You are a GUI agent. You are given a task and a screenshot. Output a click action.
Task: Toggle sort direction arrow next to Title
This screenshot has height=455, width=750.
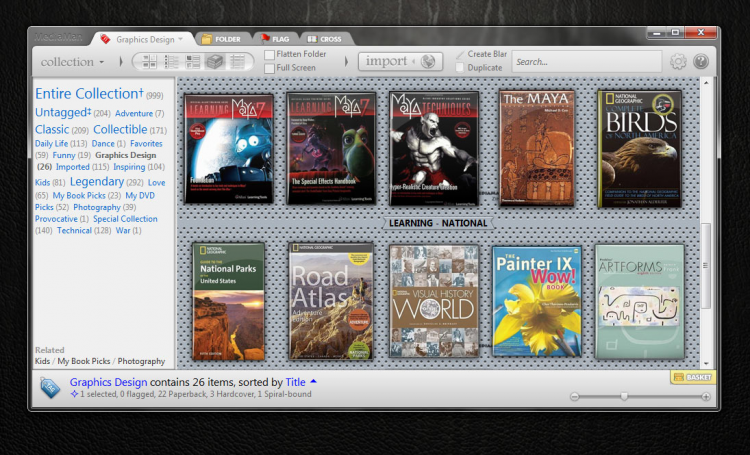[313, 381]
